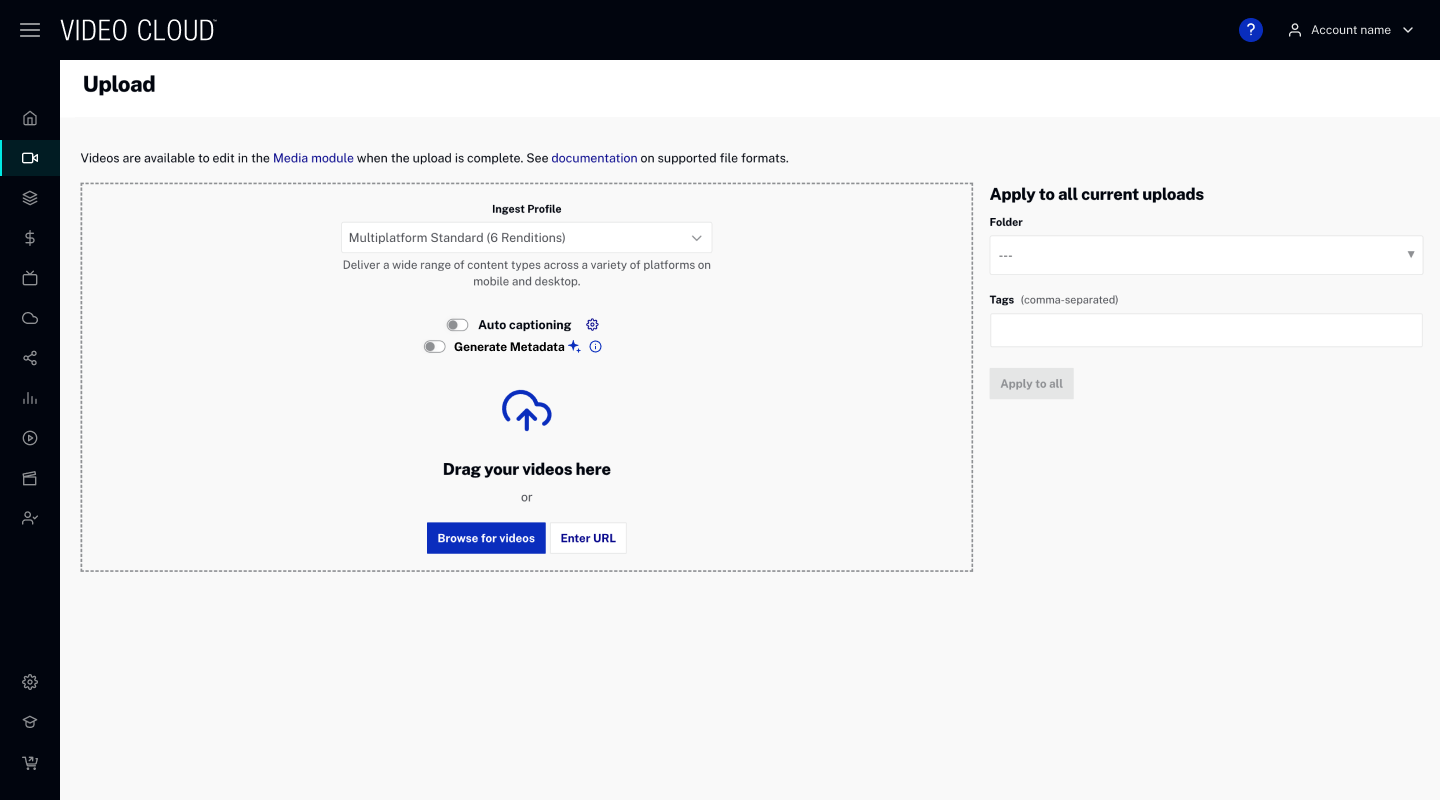The width and height of the screenshot is (1440, 800).
Task: Turn on the Generate Metadata toggle
Action: [434, 347]
